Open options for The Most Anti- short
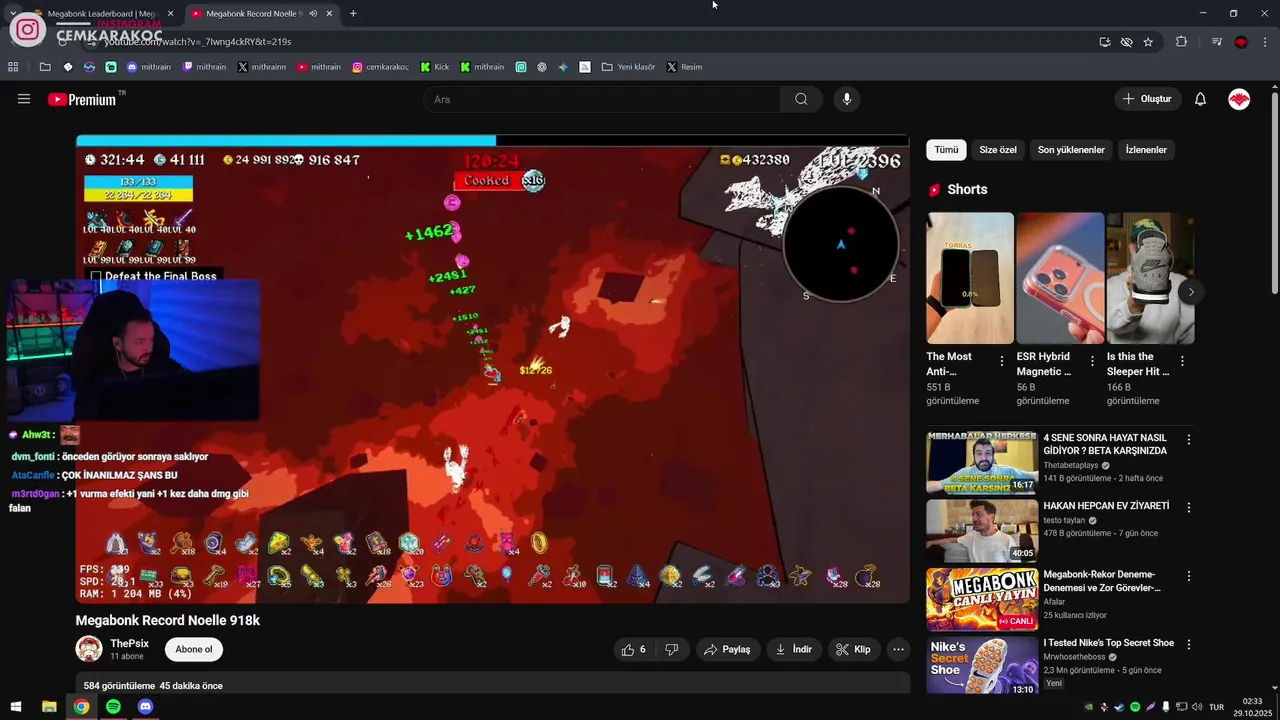Screen dimensions: 1280x720 (1002, 361)
